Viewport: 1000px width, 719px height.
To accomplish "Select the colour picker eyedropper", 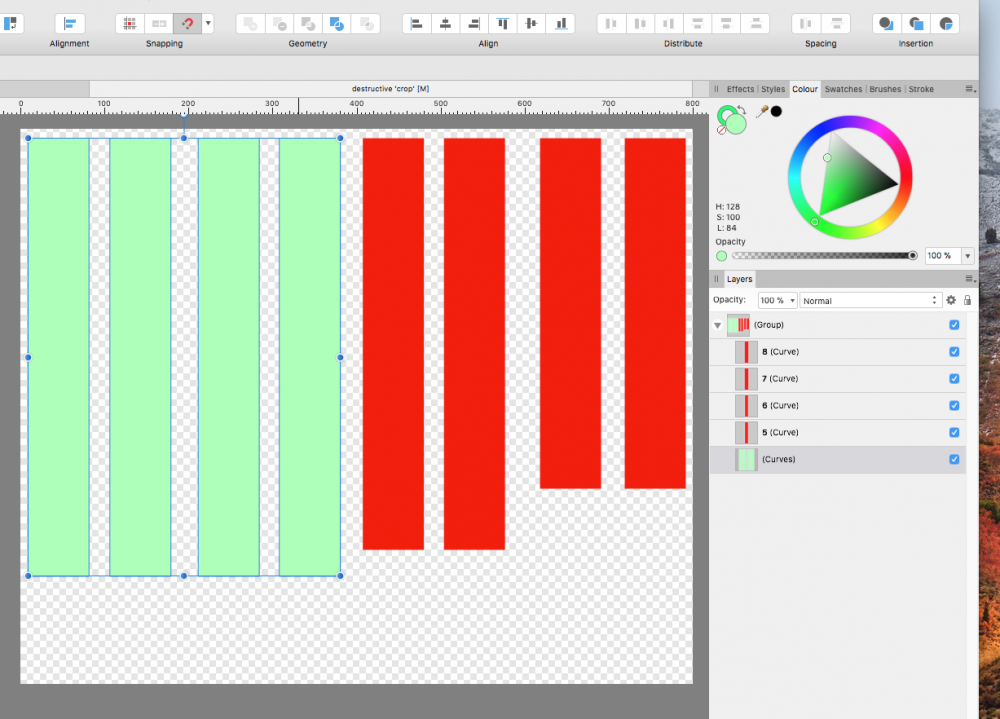I will 761,112.
